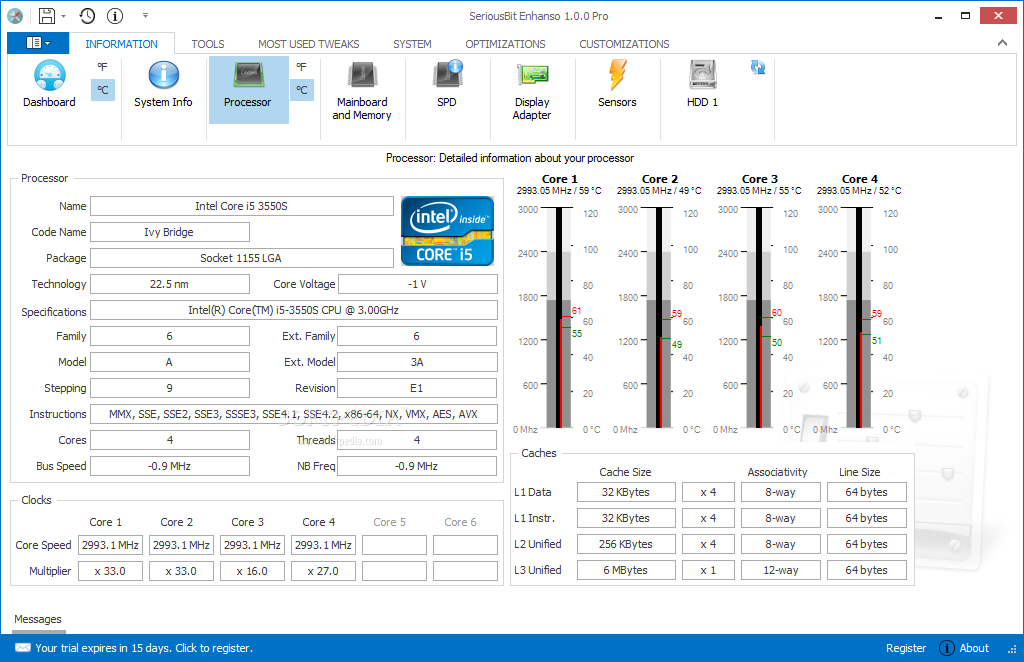Click the Bus Speed value field
Screen dimensions: 1024x662
pyautogui.click(x=170, y=466)
